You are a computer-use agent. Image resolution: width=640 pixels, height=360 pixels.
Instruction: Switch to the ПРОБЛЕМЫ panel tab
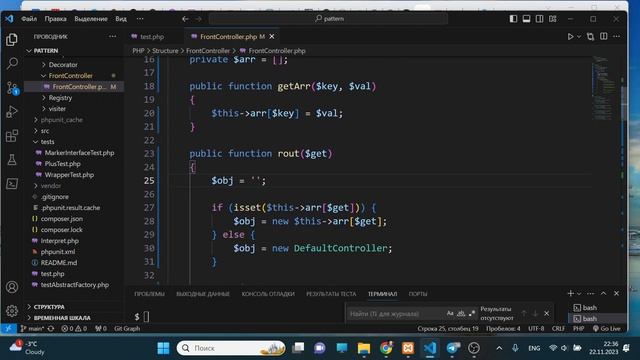pyautogui.click(x=149, y=294)
